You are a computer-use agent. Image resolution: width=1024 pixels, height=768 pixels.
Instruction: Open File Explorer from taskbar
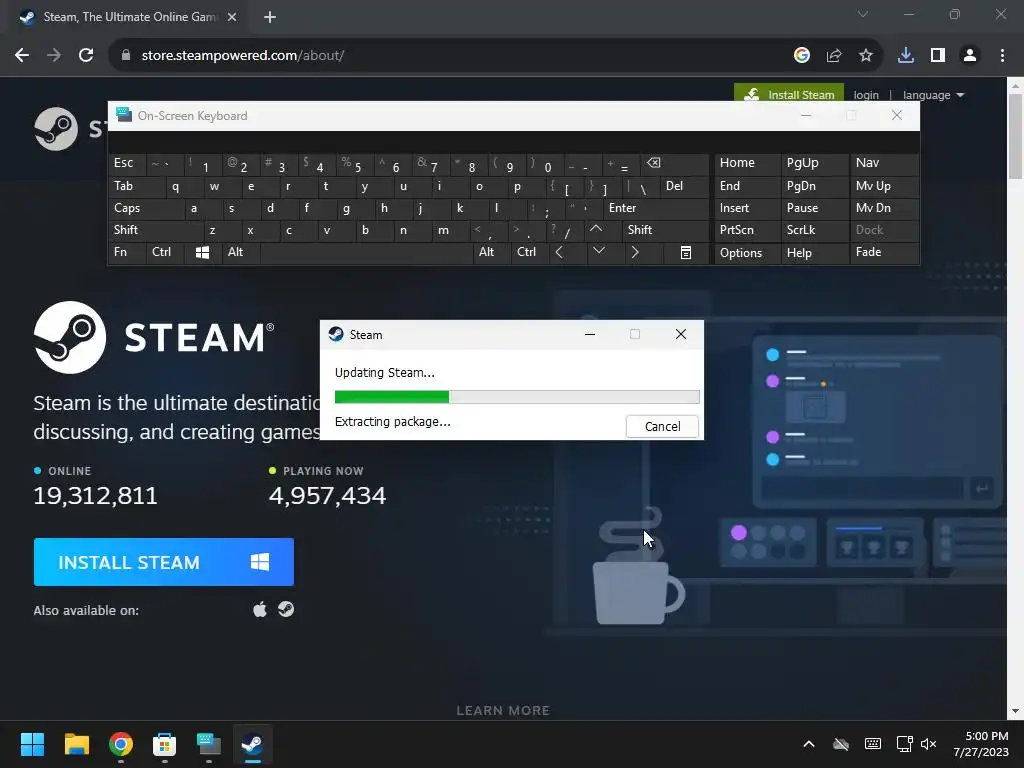point(76,744)
